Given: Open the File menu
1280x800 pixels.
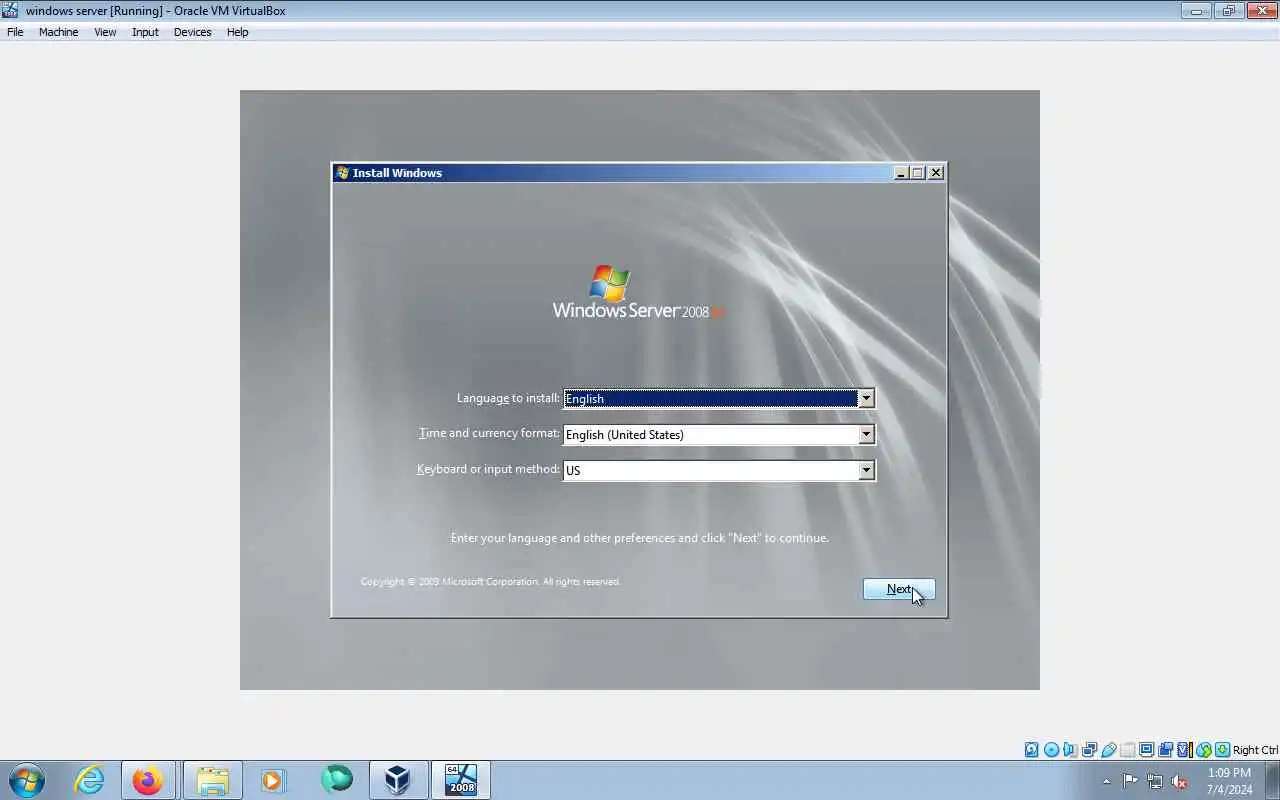Looking at the screenshot, I should tap(15, 32).
